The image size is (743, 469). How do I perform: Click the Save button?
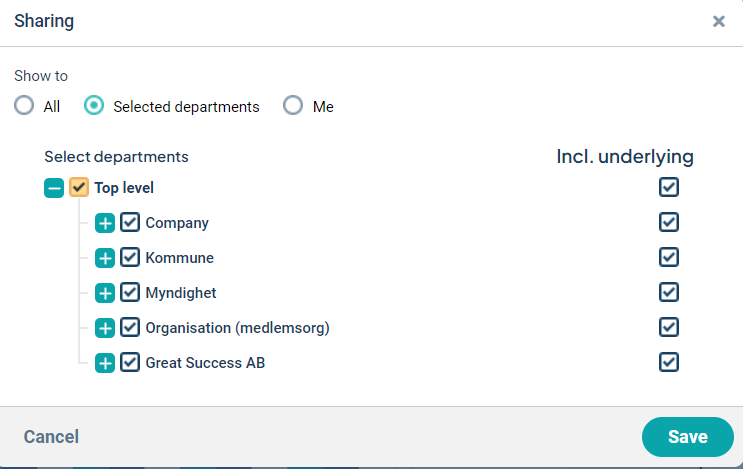tap(688, 437)
